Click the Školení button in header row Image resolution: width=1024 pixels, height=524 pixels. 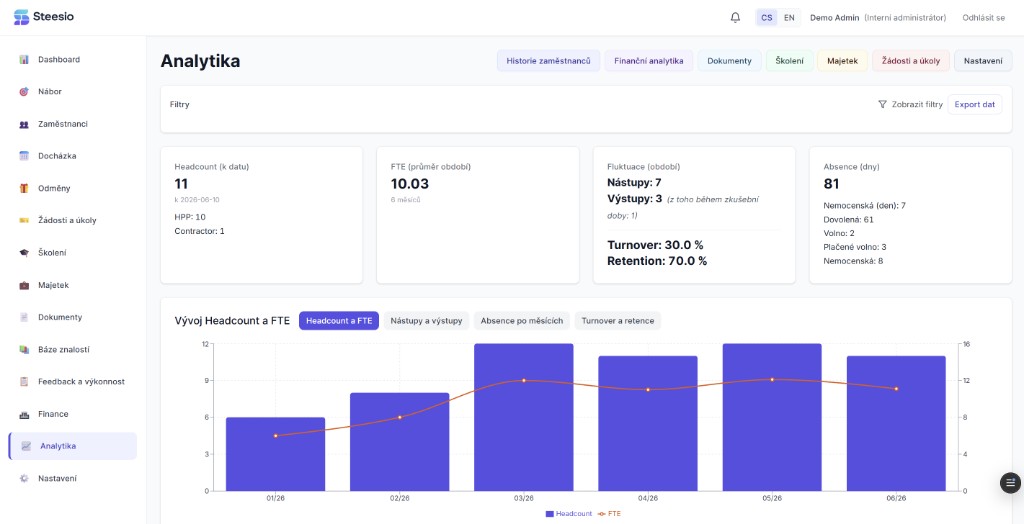point(790,61)
